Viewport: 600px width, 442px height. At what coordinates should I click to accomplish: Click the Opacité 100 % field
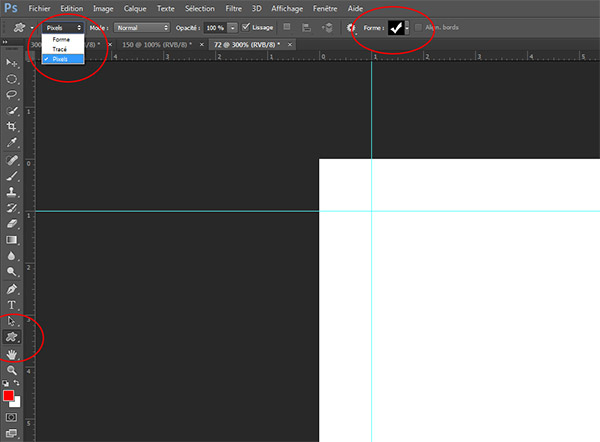[215, 28]
